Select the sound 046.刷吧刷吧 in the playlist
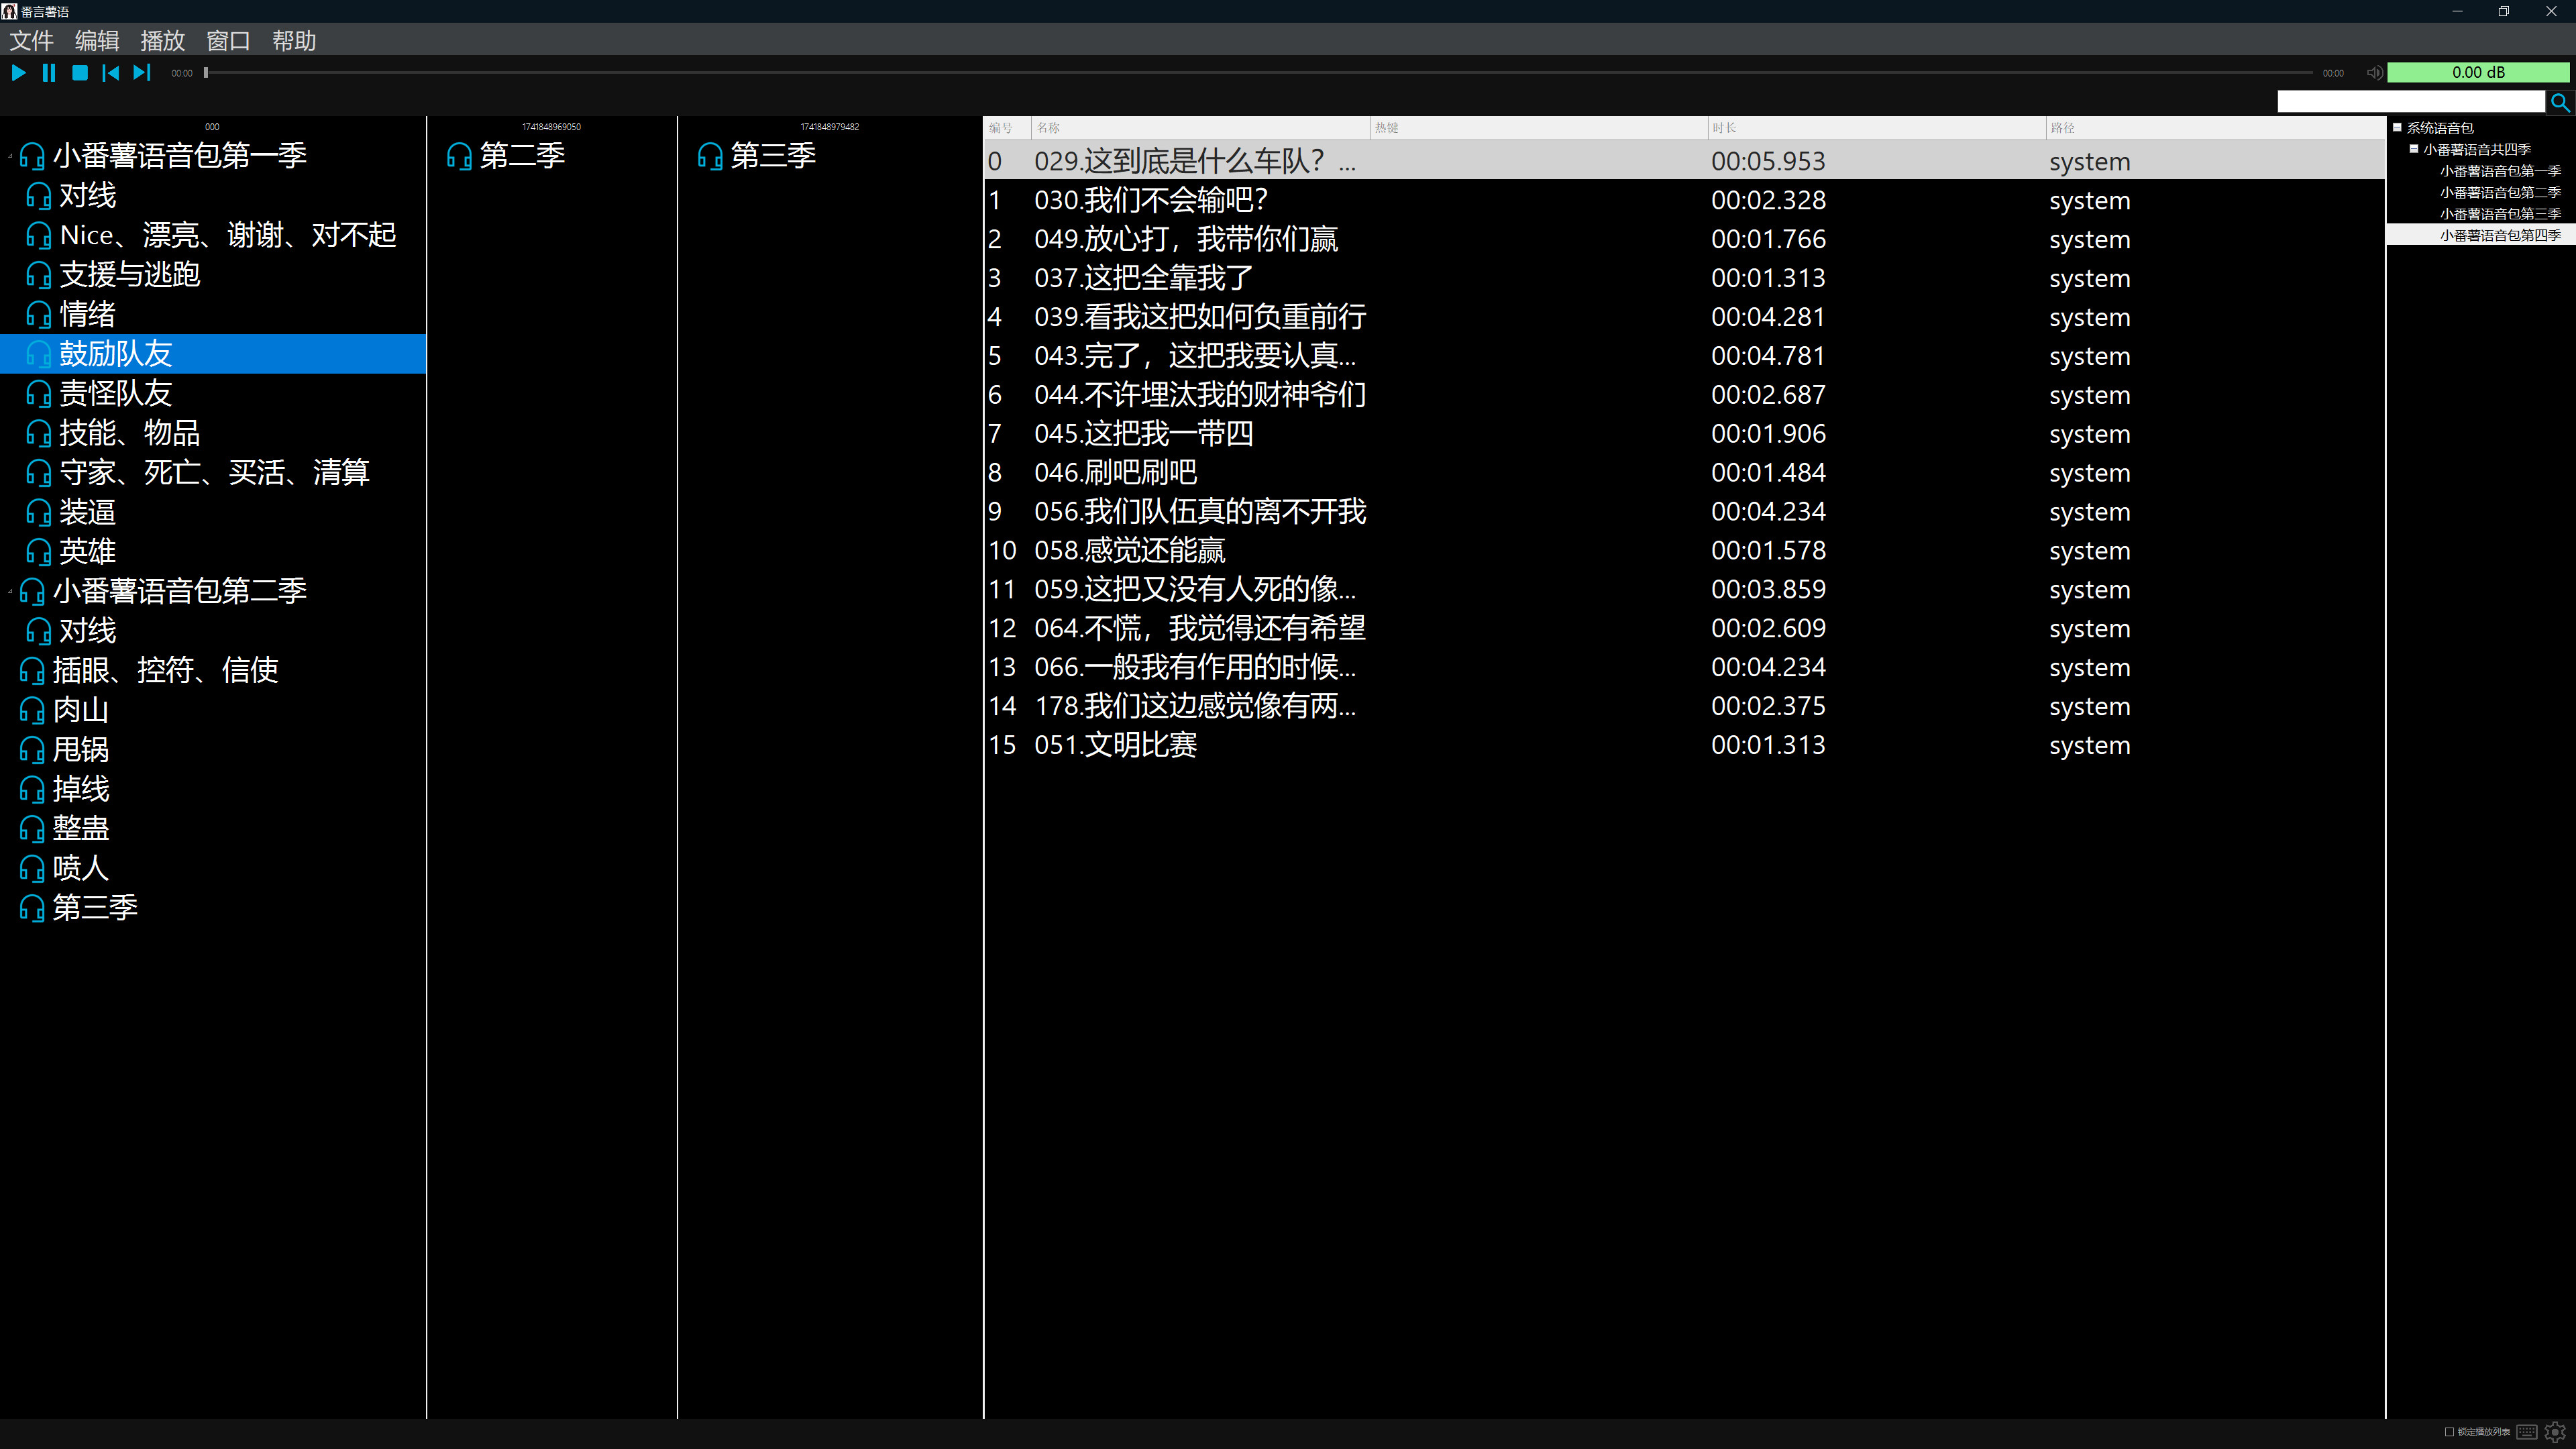This screenshot has width=2576, height=1449. click(x=1116, y=472)
